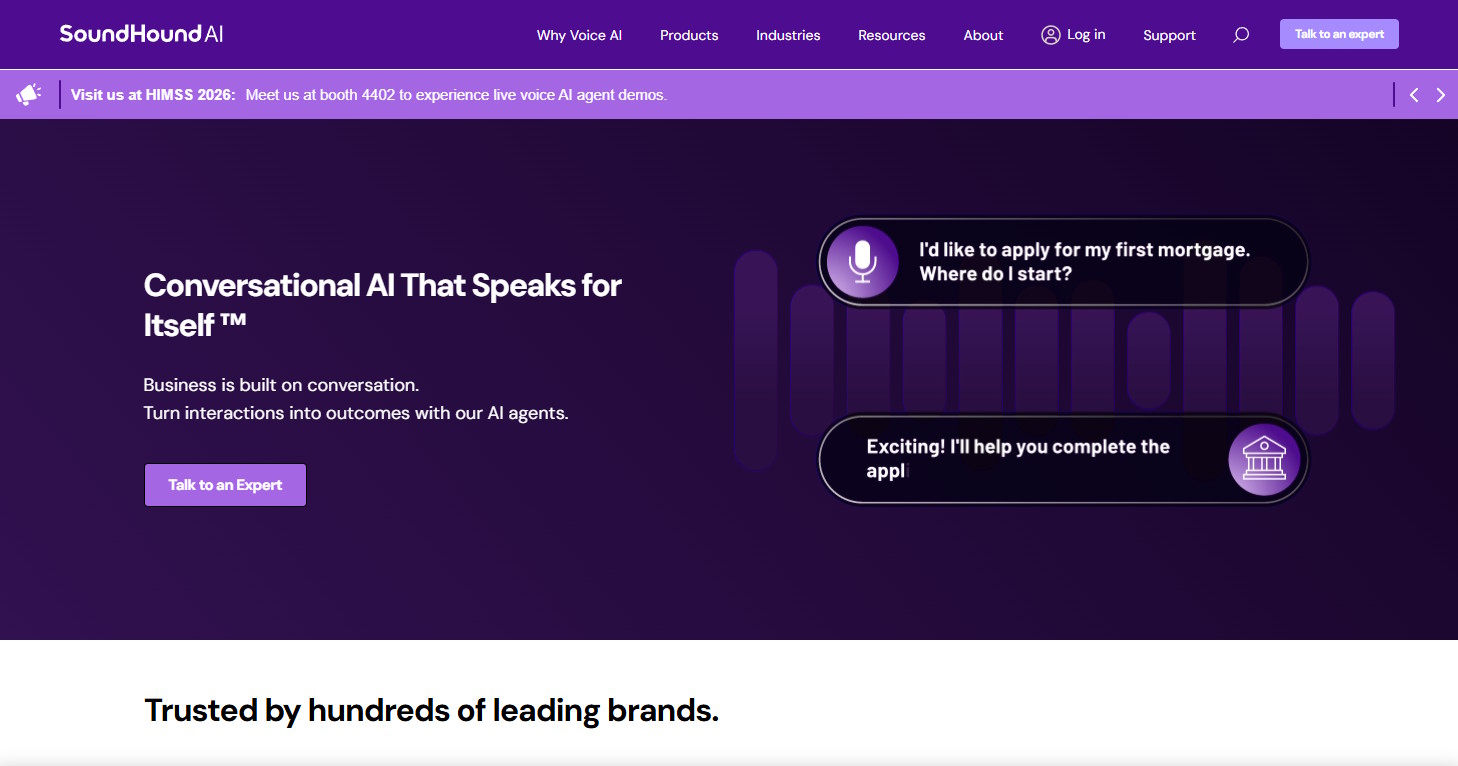
Task: Click the Log in link
Action: tap(1086, 35)
